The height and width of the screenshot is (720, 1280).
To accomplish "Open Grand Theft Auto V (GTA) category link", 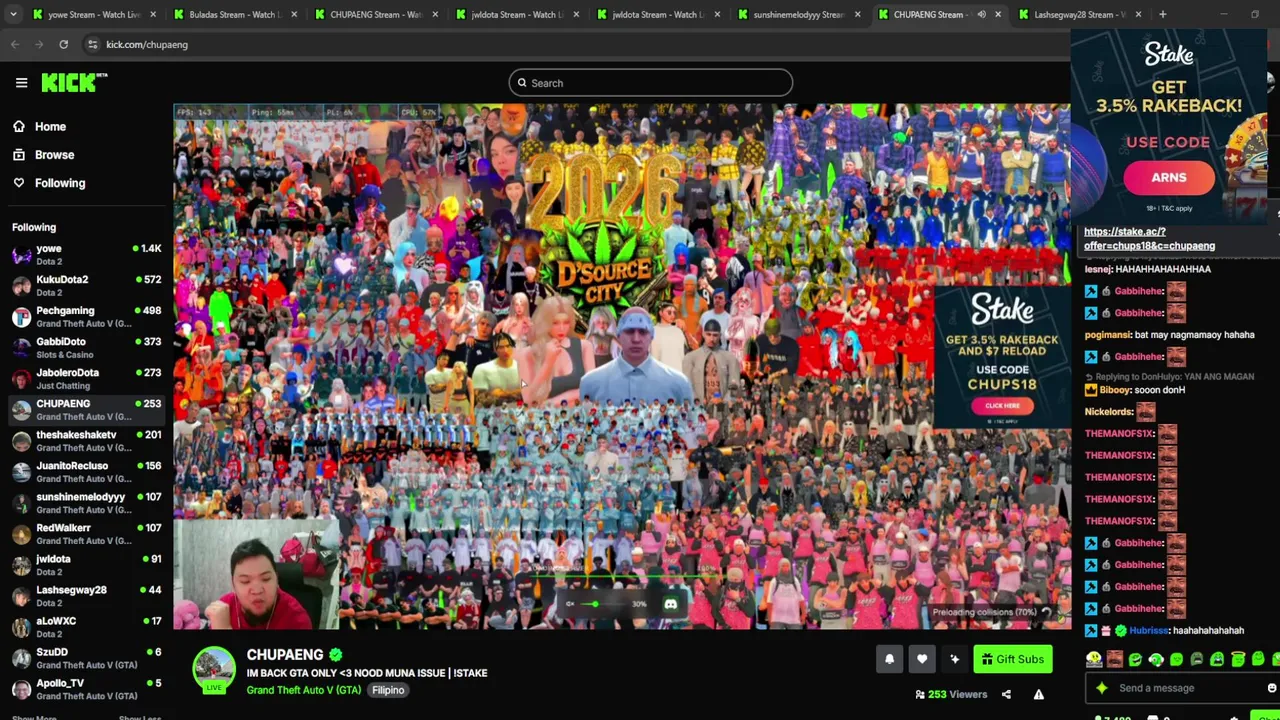I will pyautogui.click(x=304, y=690).
